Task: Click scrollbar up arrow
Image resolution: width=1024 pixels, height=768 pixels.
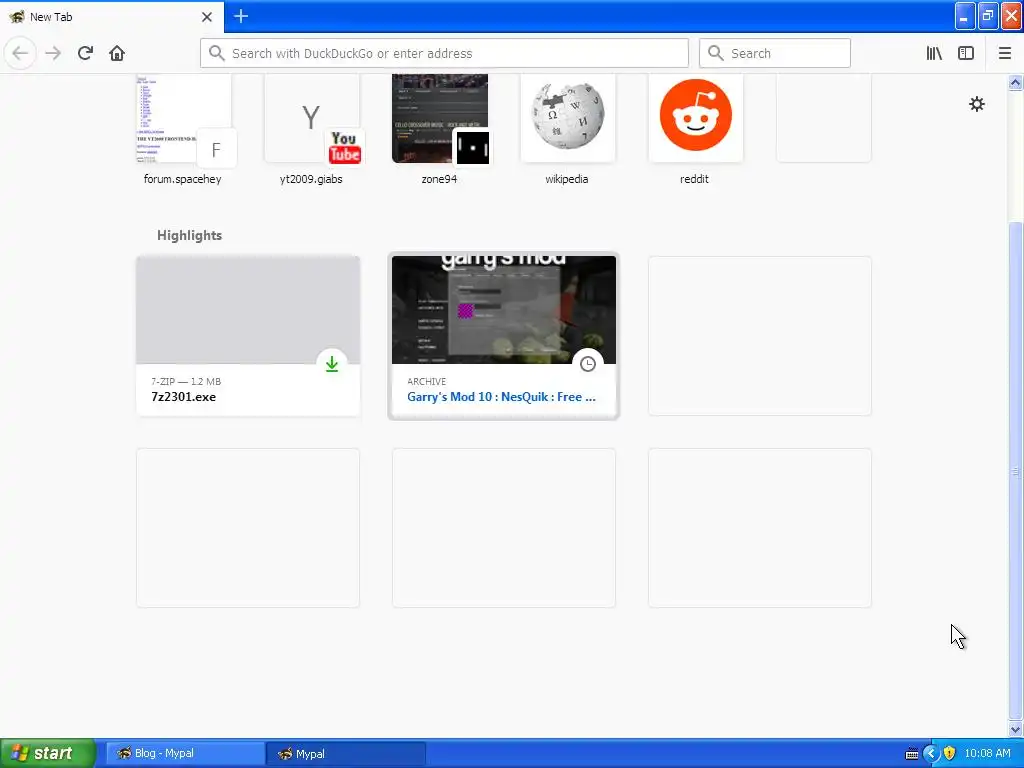Action: [x=1016, y=82]
